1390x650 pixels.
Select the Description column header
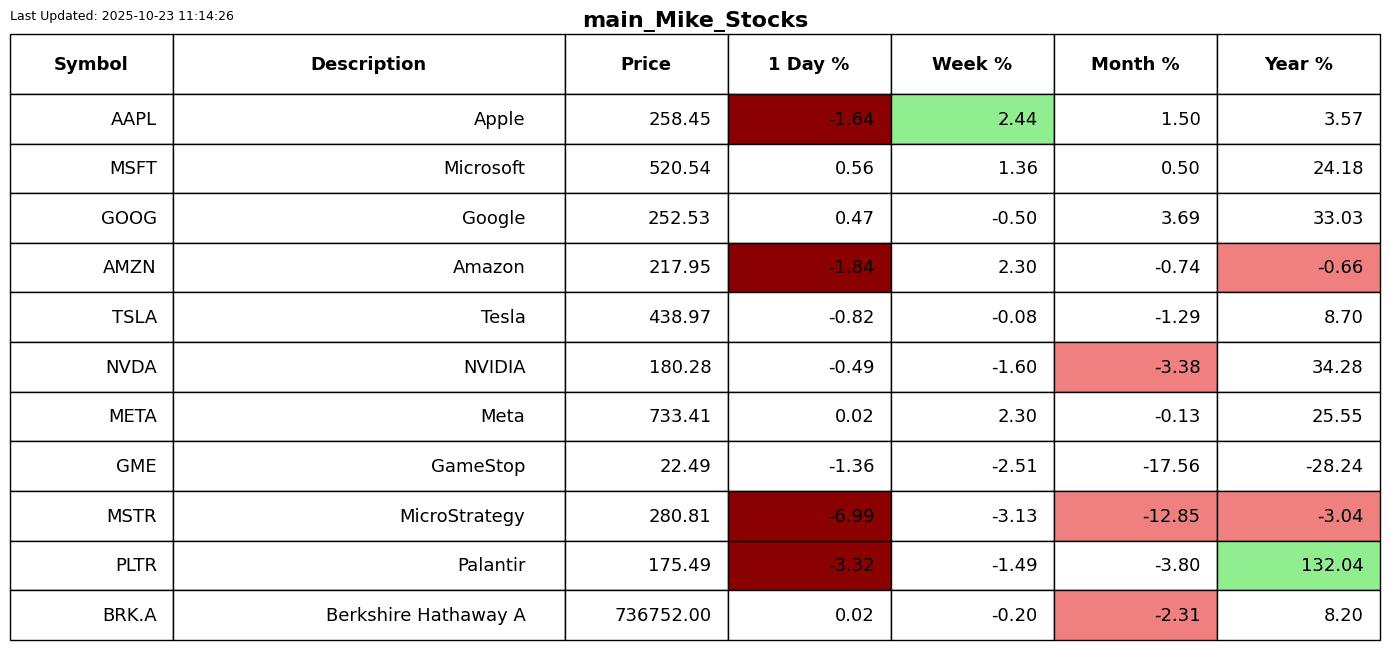pyautogui.click(x=368, y=65)
